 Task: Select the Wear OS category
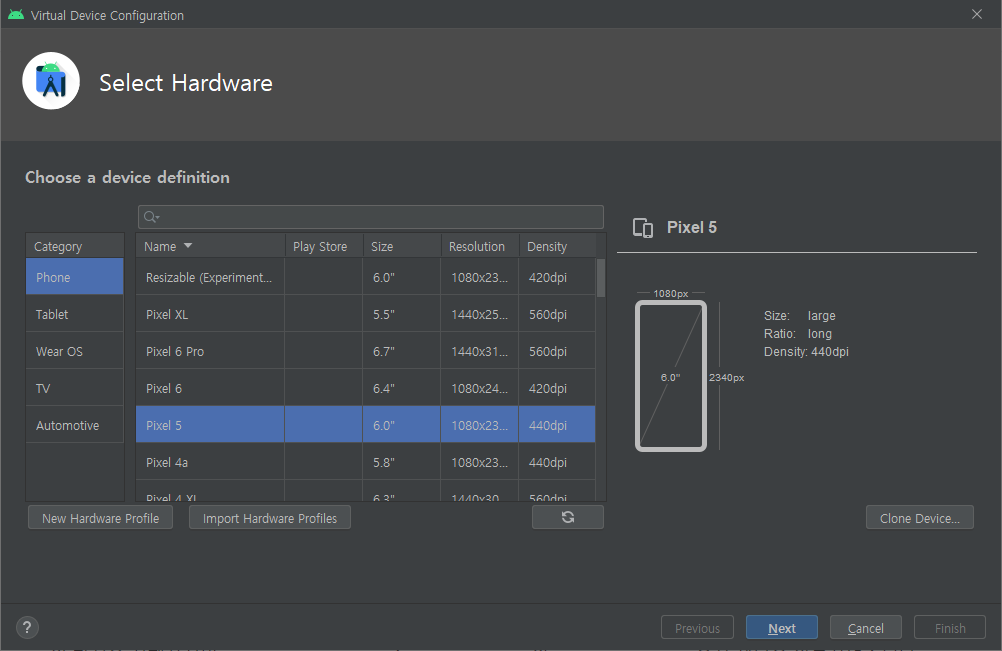[x=75, y=351]
